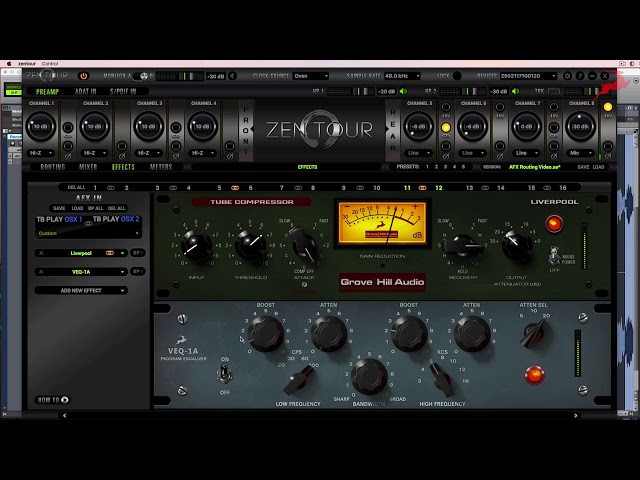Image resolution: width=640 pixels, height=480 pixels.
Task: Click AFX IN Save button
Action: pyautogui.click(x=59, y=208)
